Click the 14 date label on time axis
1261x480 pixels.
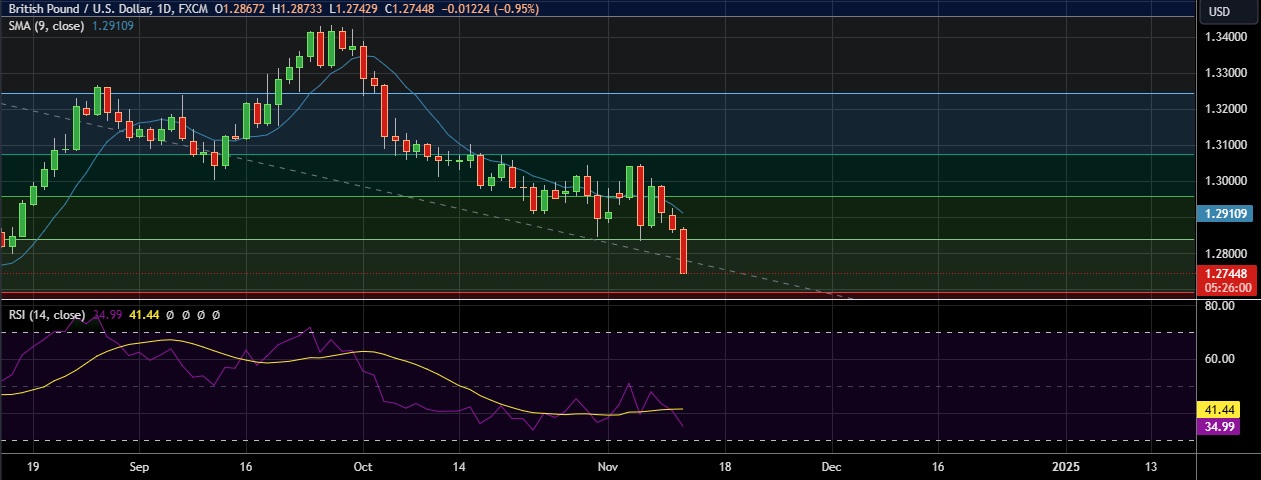(459, 467)
